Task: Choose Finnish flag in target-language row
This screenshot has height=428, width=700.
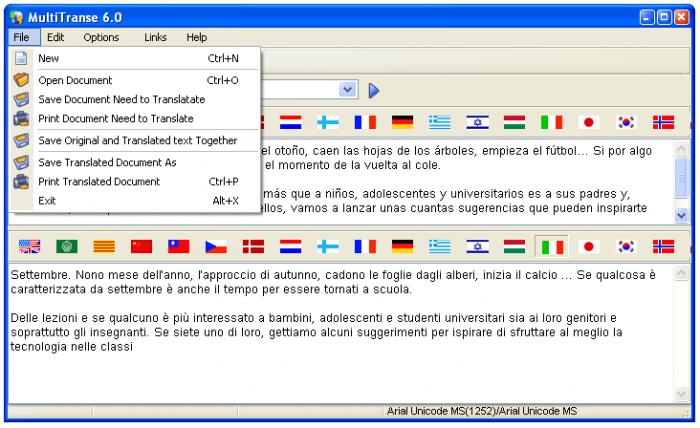Action: click(328, 246)
